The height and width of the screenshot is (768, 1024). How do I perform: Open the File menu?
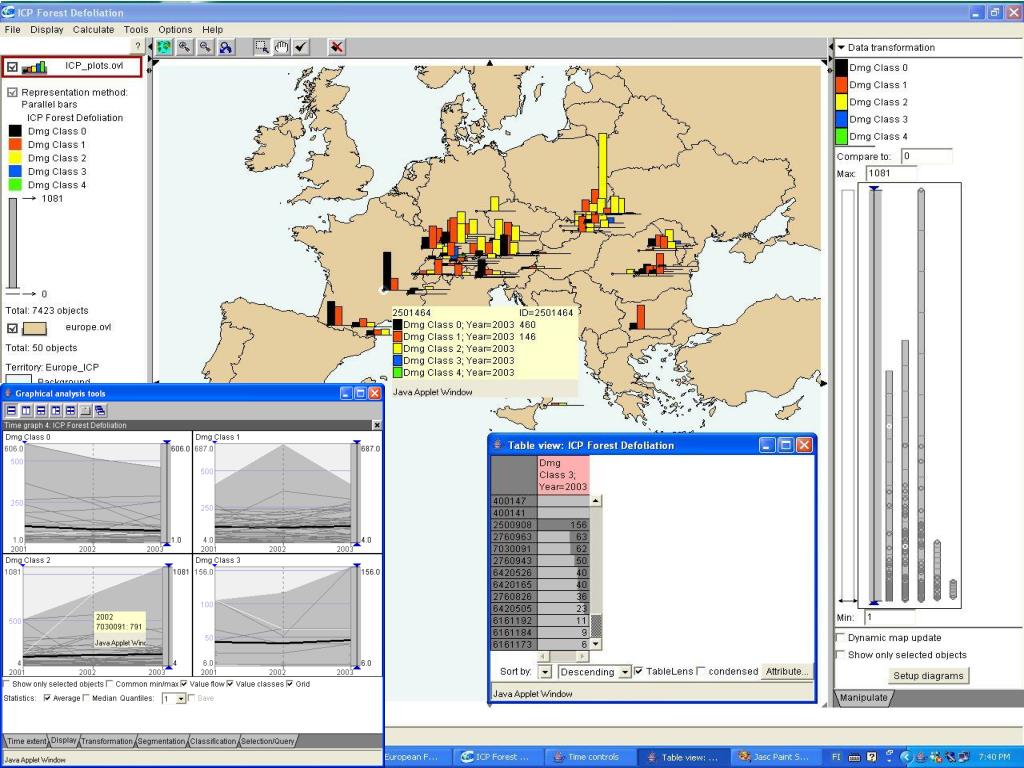[x=12, y=29]
